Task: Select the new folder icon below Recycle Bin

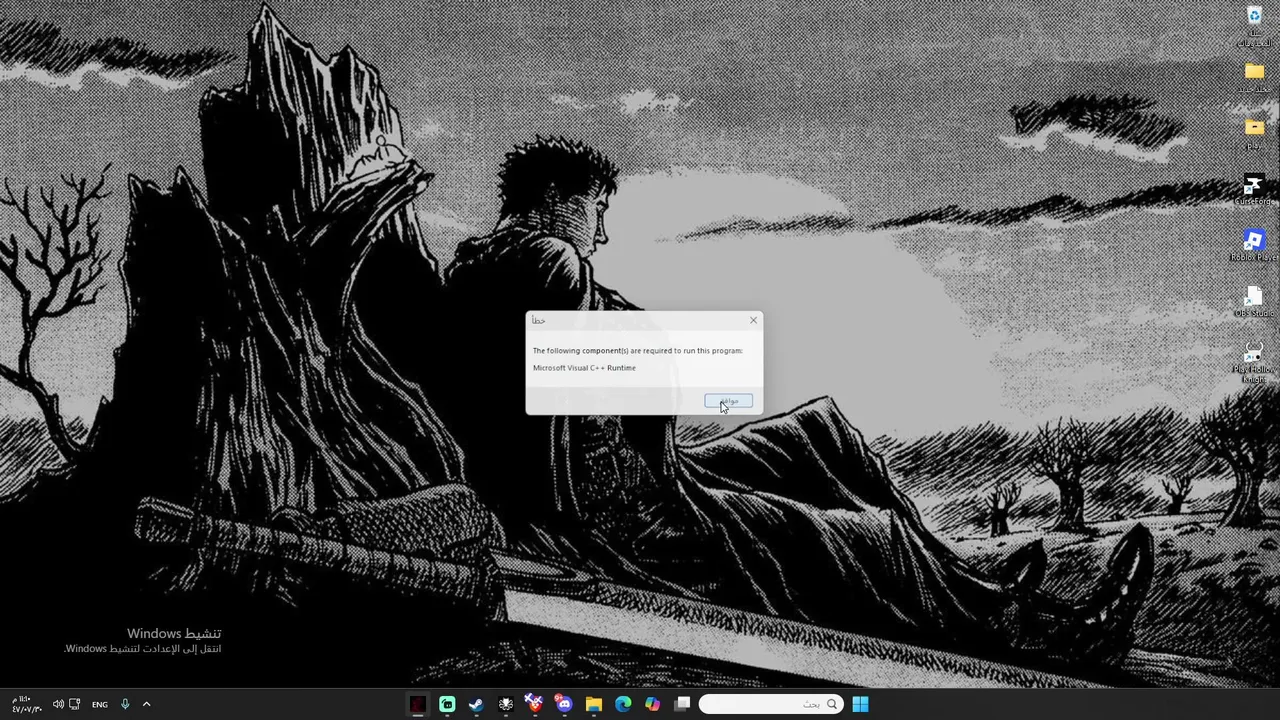Action: tap(1254, 79)
